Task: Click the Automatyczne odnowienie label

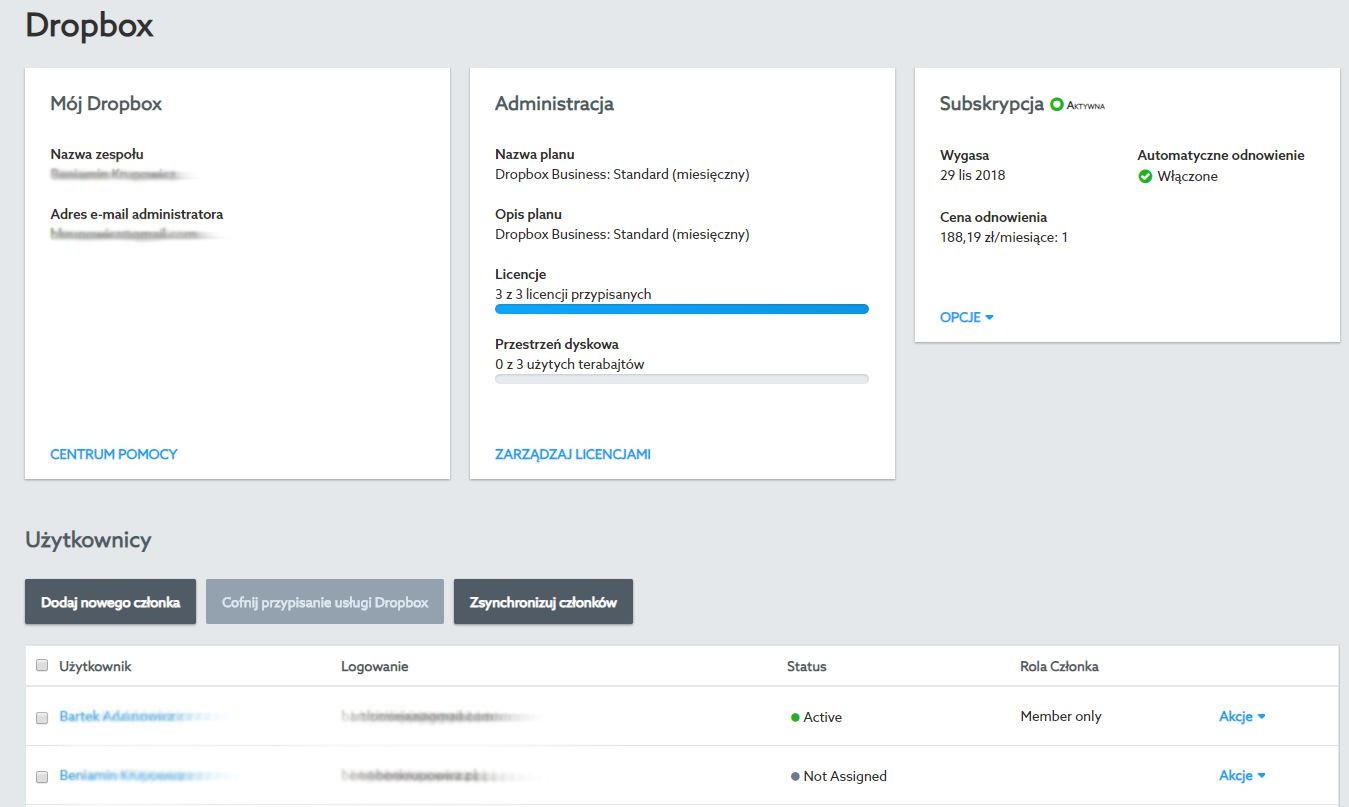Action: (1221, 155)
